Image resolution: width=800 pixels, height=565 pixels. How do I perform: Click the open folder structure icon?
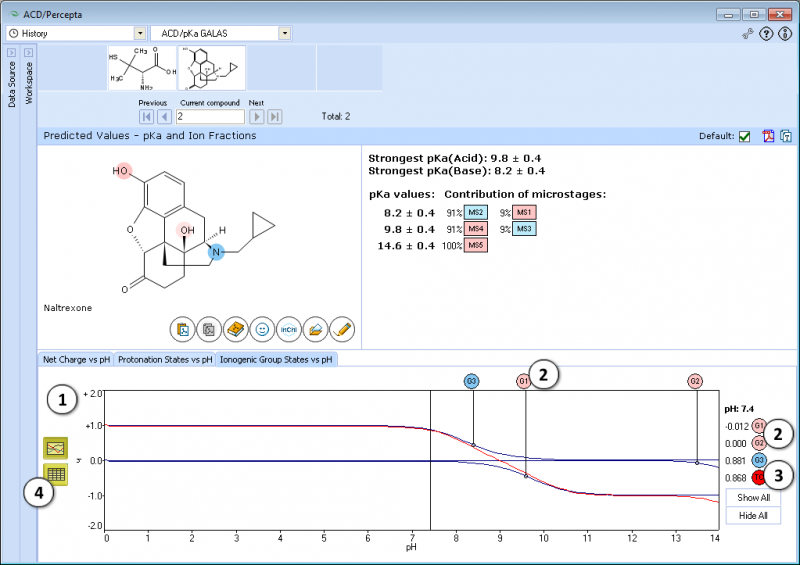pyautogui.click(x=315, y=330)
